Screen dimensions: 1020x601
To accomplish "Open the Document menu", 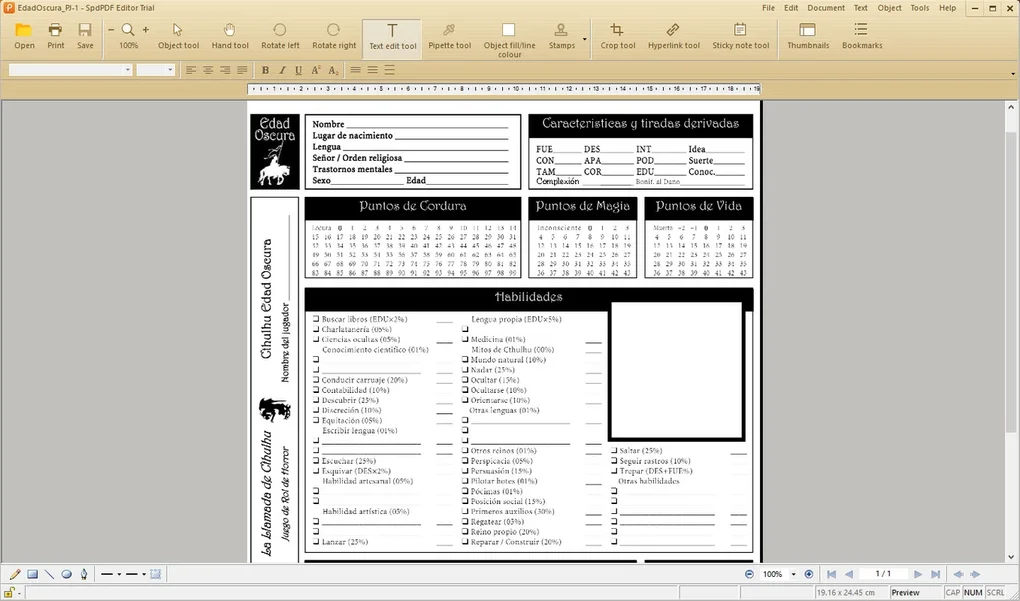I will (x=826, y=8).
